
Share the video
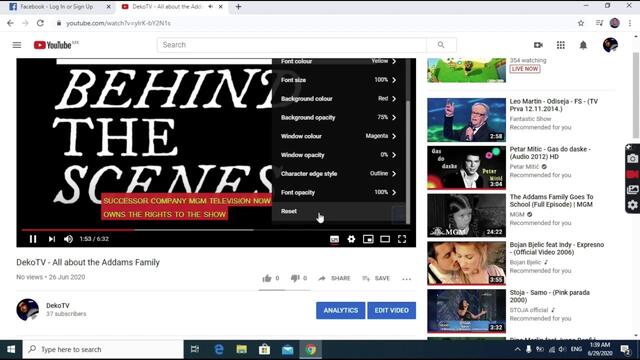click(334, 278)
